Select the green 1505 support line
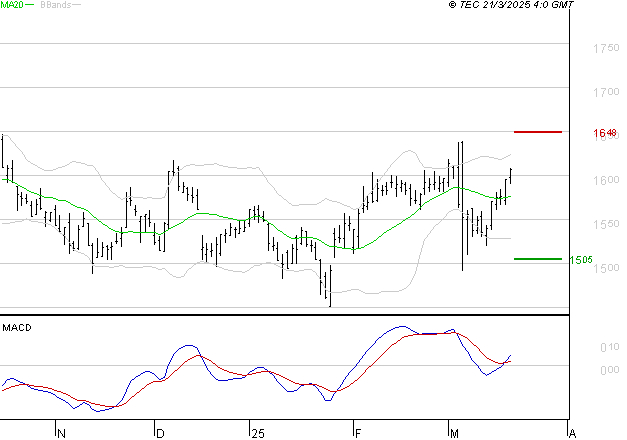The image size is (627, 440). point(537,259)
